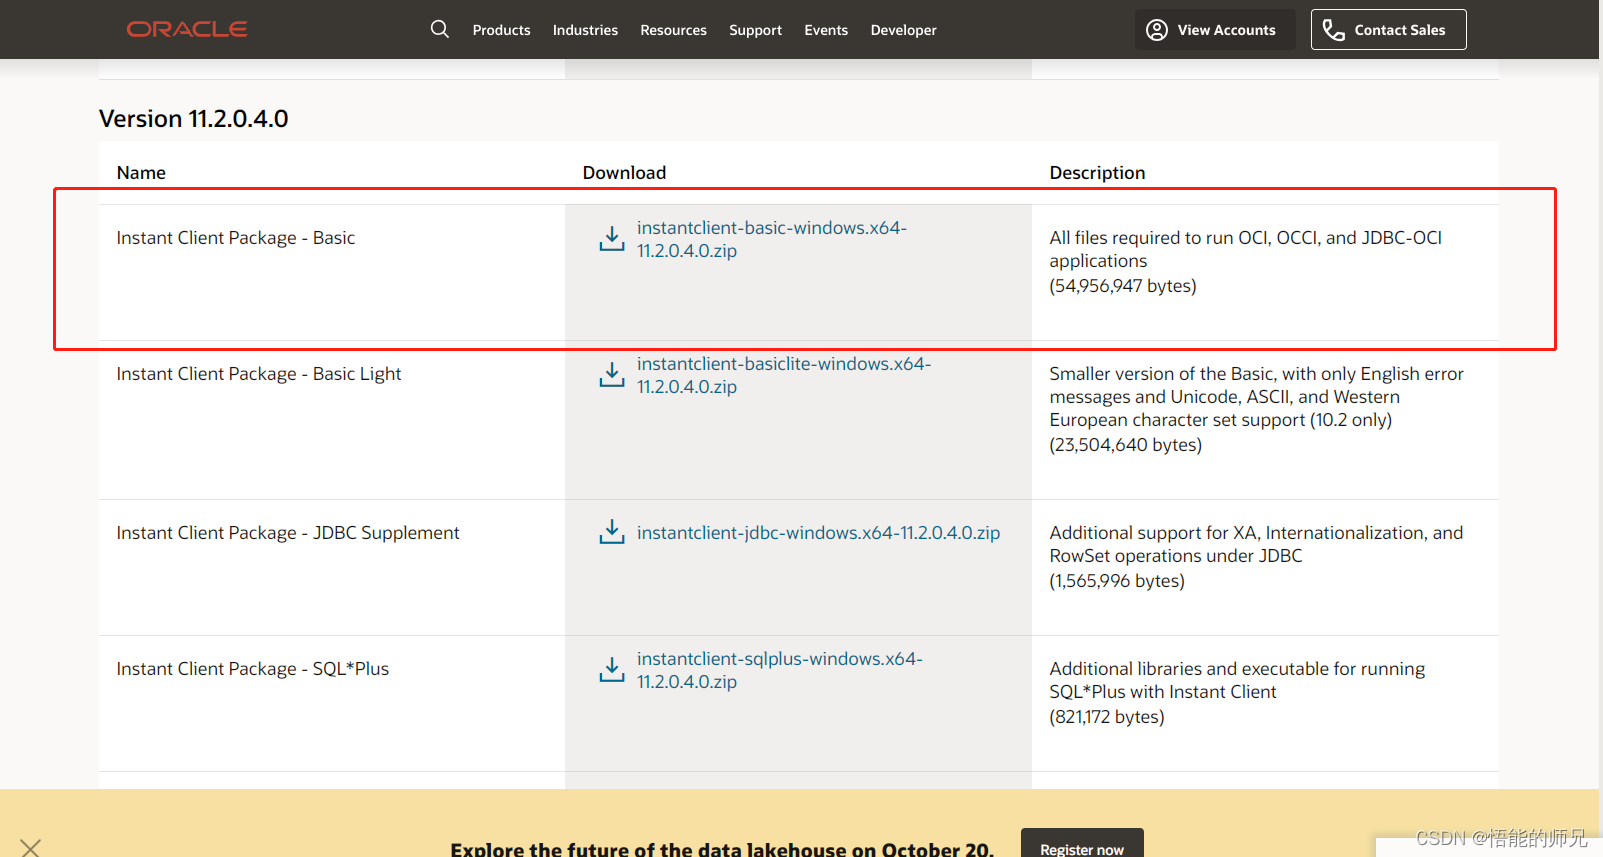Download instantclient-basic-windows.x64 zip link
Screen dimensions: 1603x857
[x=771, y=239]
